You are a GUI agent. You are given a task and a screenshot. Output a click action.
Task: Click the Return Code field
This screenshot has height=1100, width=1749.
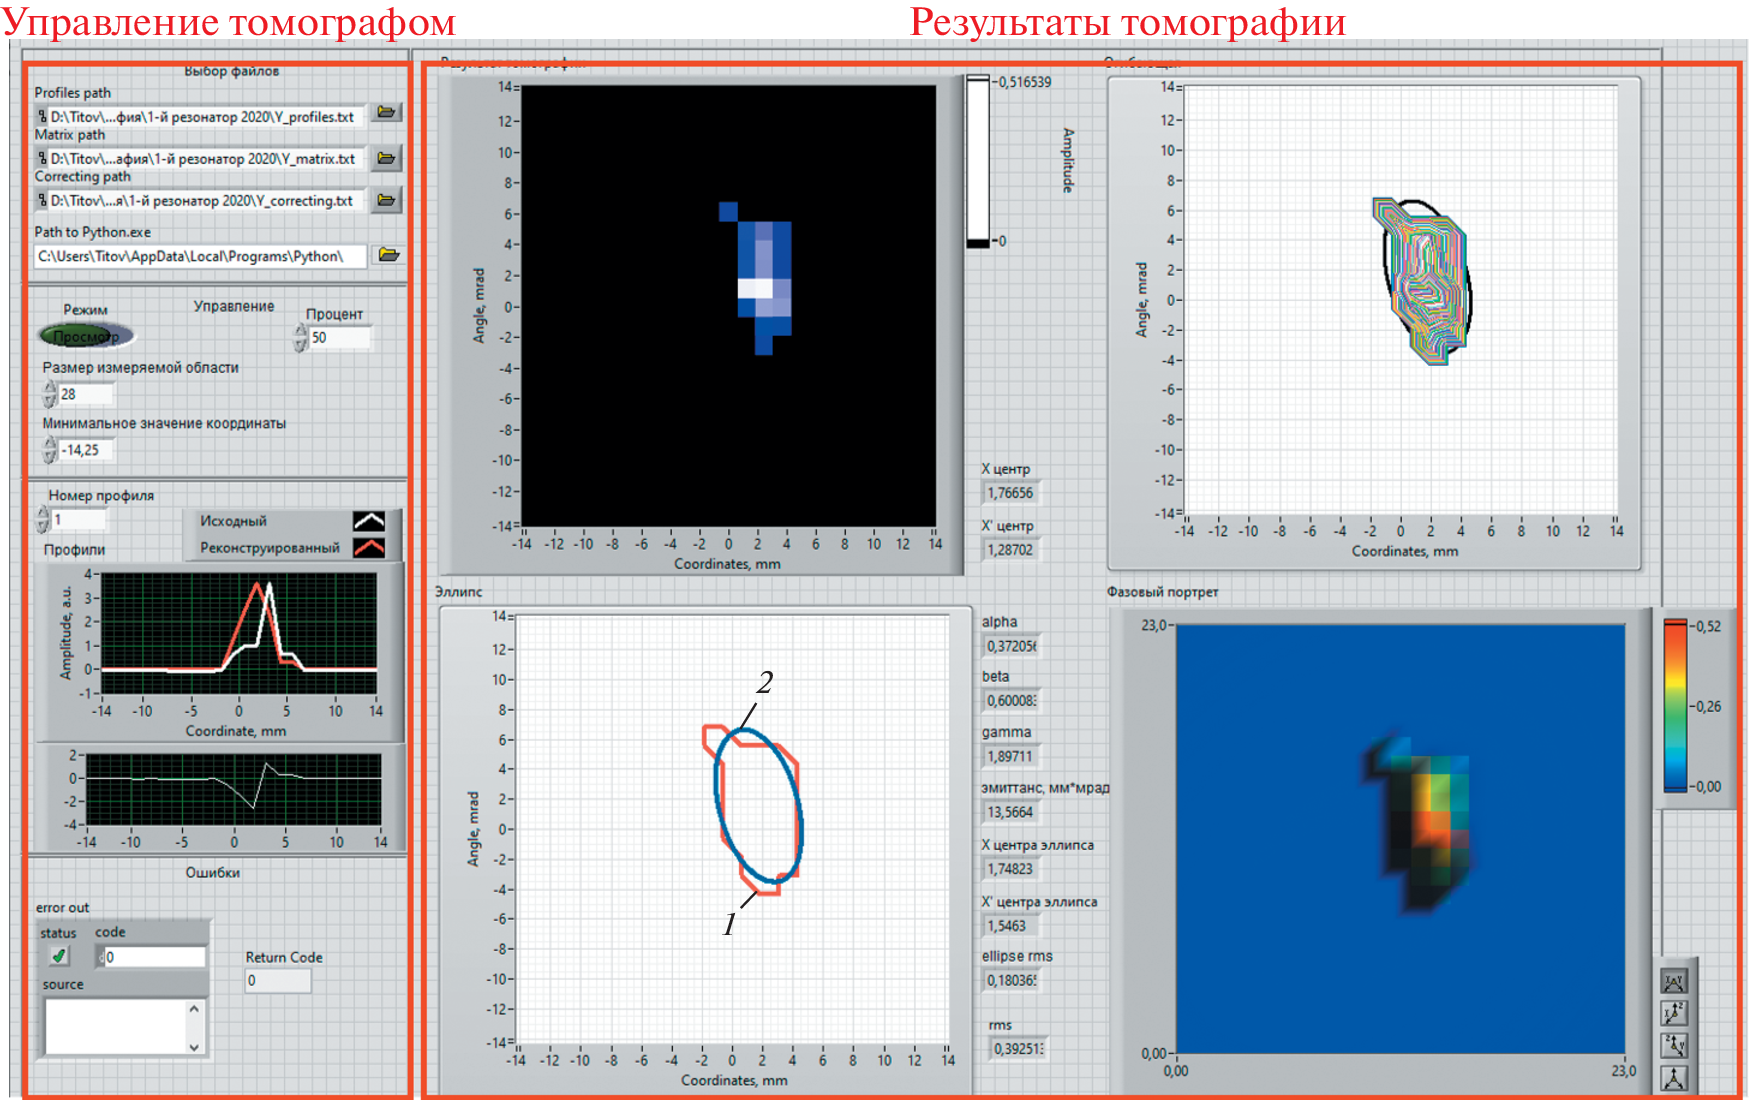(277, 980)
